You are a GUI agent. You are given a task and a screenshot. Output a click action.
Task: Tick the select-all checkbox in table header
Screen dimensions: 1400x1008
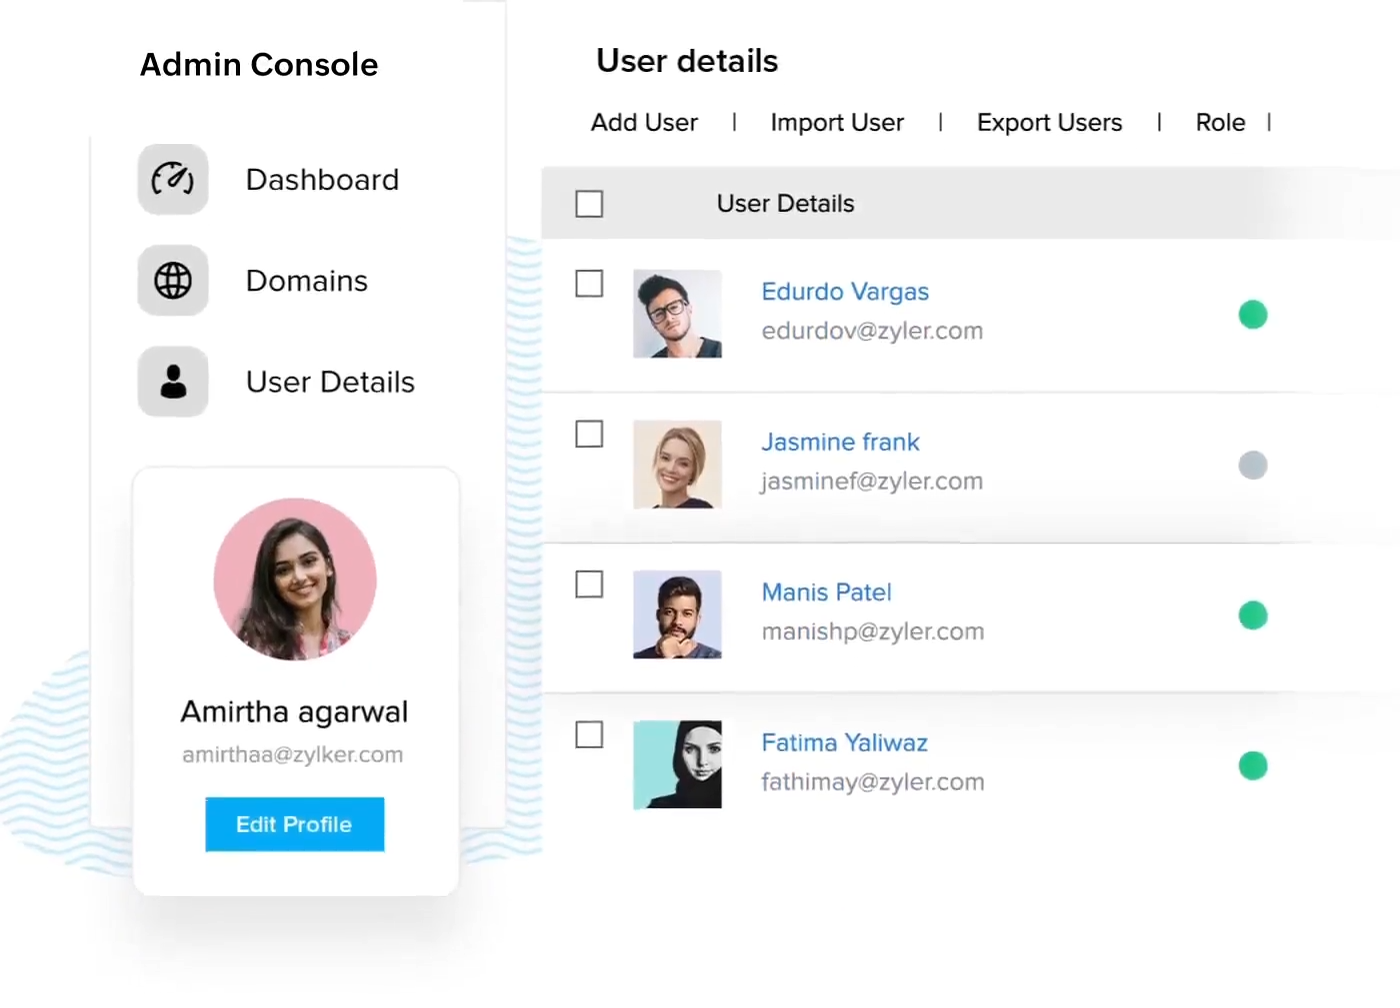click(x=589, y=204)
